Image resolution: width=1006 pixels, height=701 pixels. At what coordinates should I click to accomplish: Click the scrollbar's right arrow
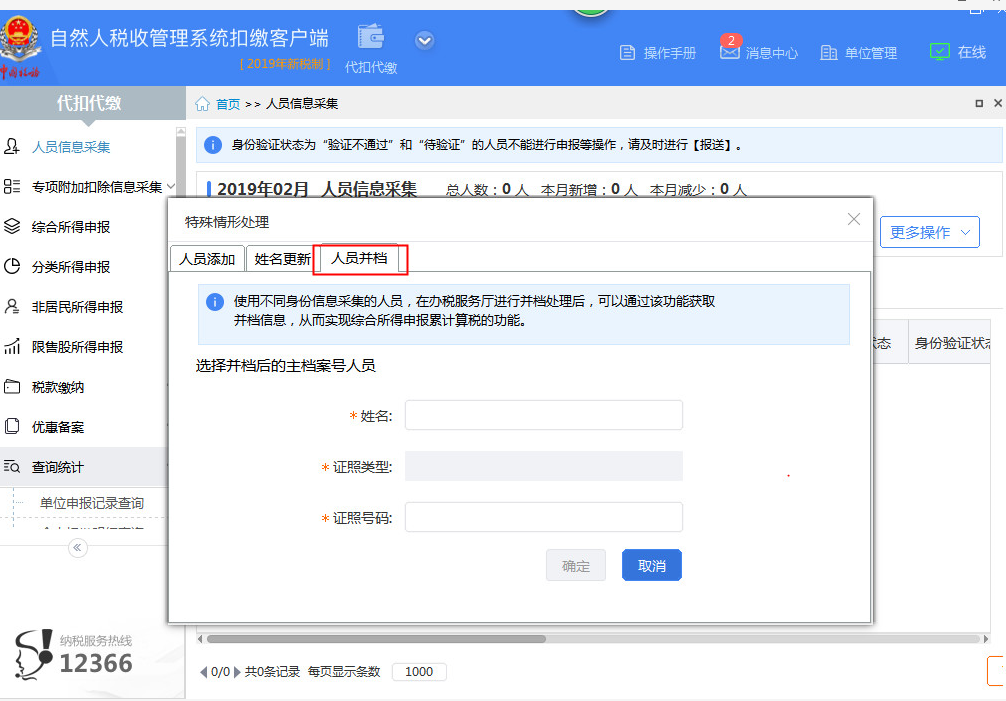click(x=986, y=639)
